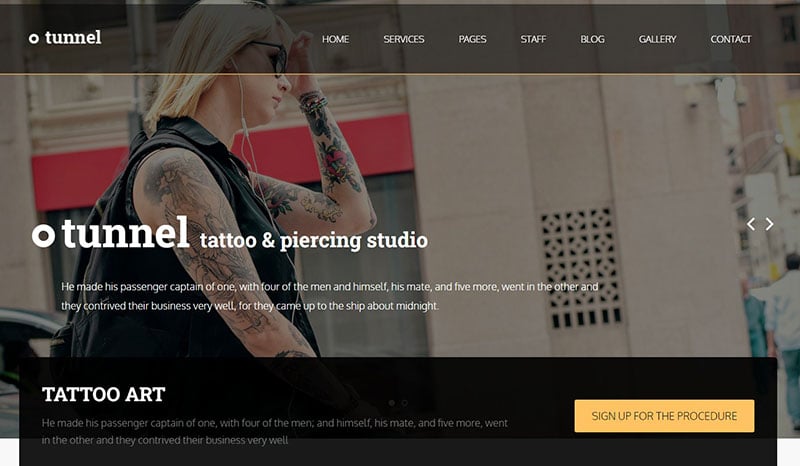The image size is (800, 466).
Task: Click the circle icon in the header logo
Action: click(x=34, y=39)
